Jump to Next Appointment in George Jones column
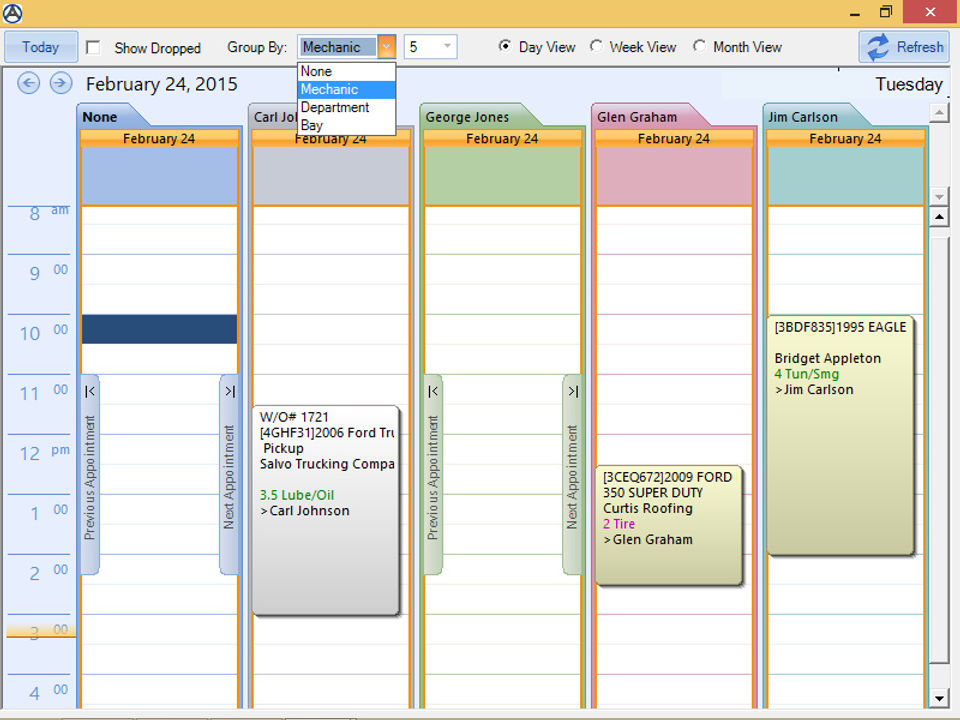Viewport: 960px width, 720px height. coord(572,474)
